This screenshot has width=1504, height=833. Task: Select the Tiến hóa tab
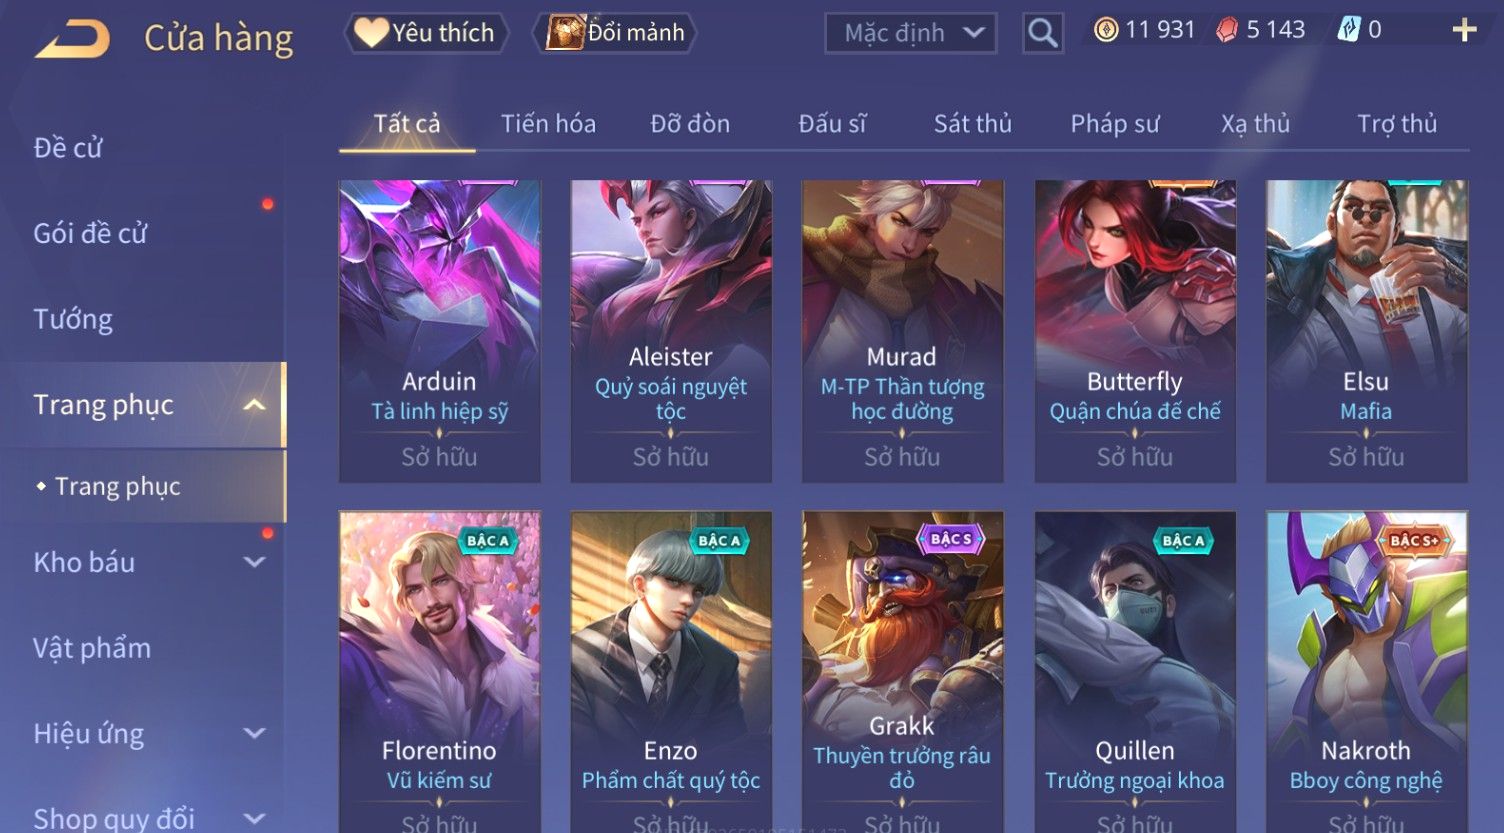548,124
